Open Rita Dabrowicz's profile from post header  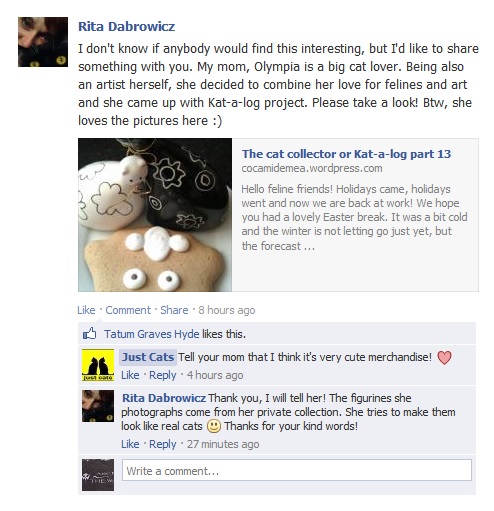pos(126,26)
